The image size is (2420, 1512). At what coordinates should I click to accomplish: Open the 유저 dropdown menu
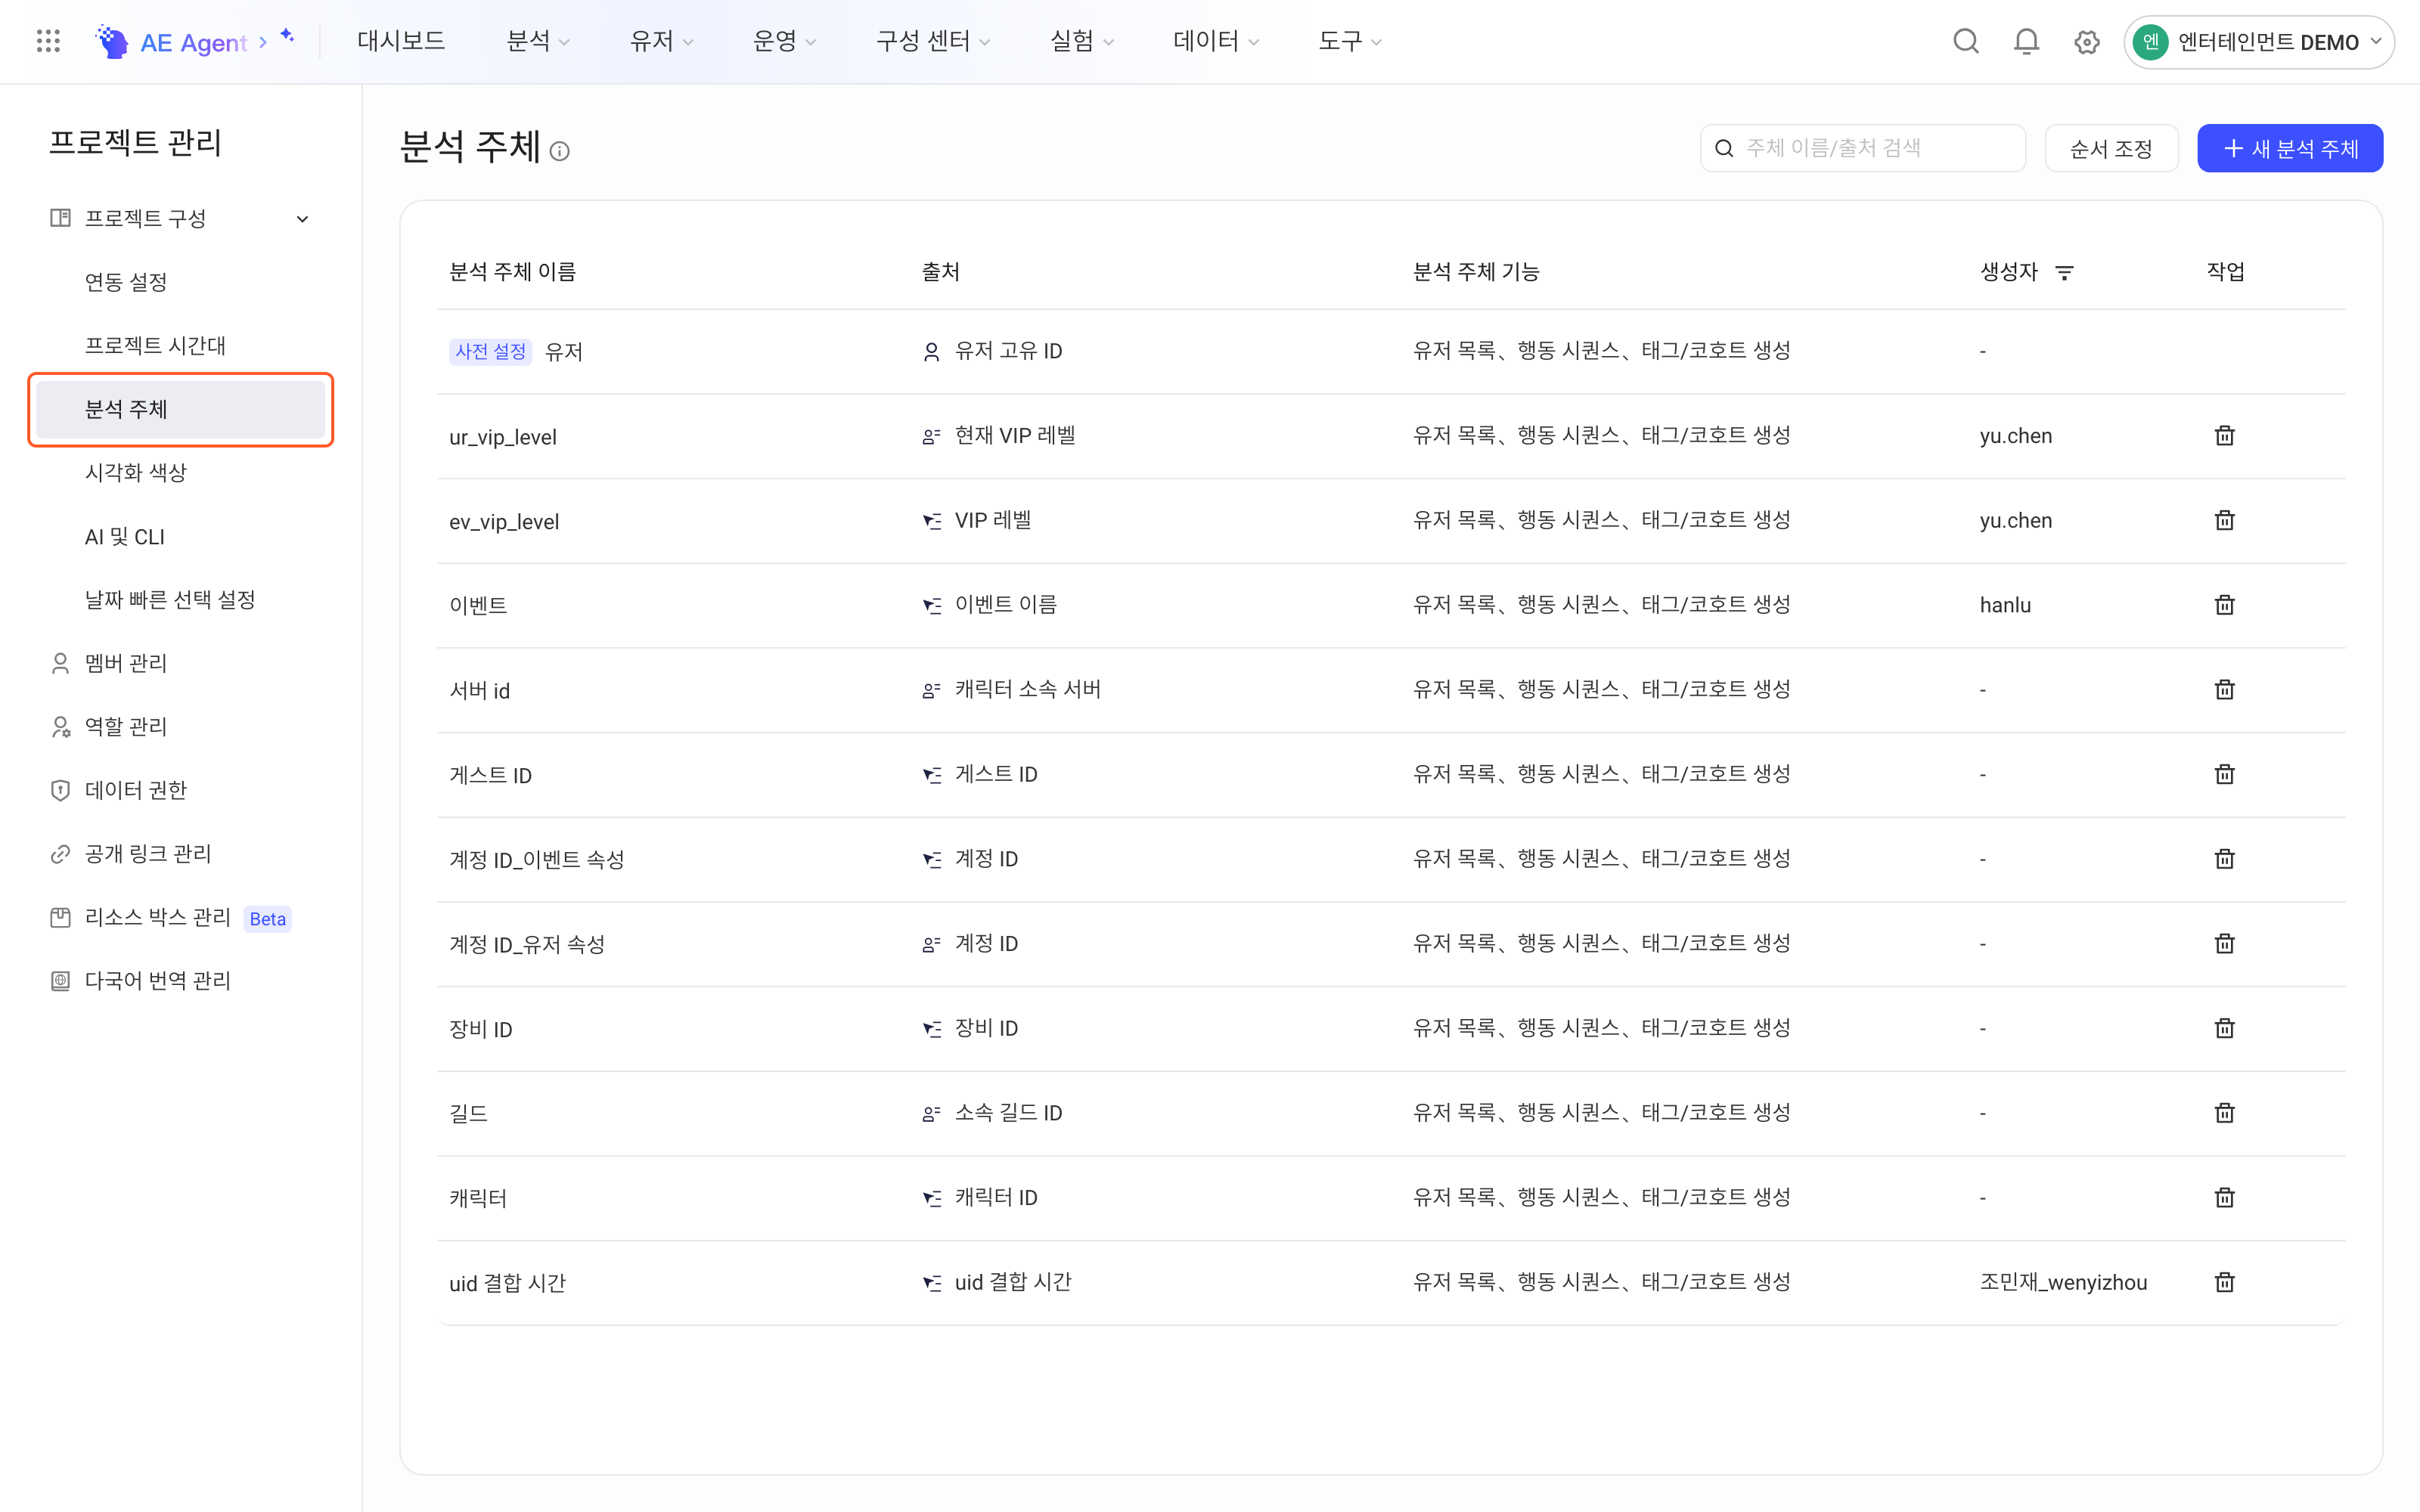661,41
